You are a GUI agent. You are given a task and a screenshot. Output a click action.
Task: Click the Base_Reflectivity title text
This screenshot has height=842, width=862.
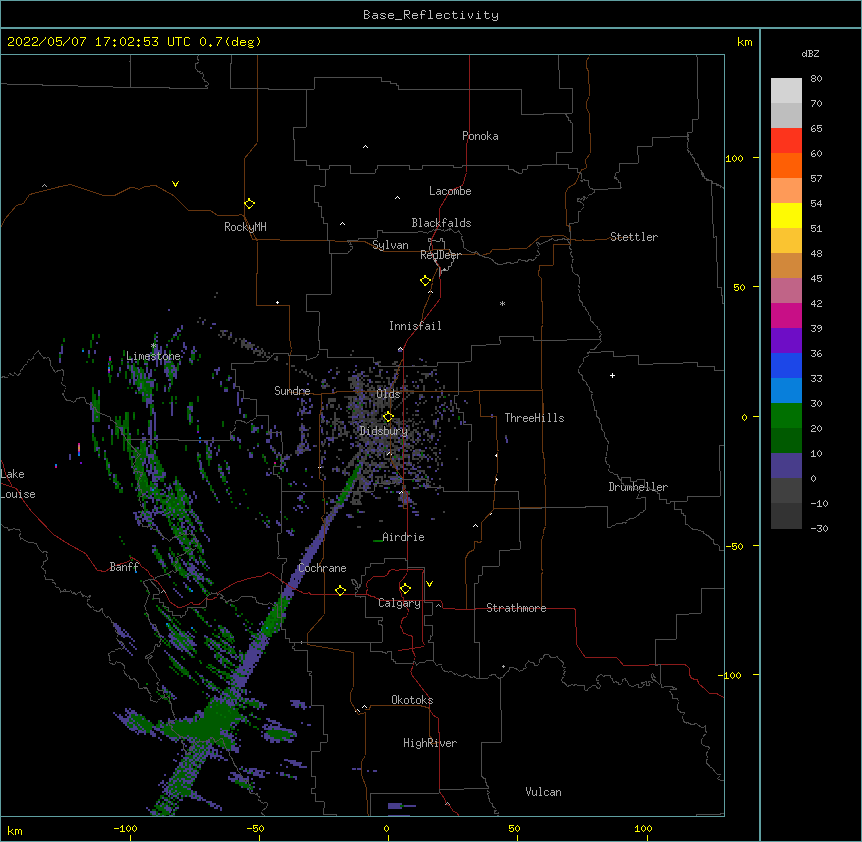tap(431, 15)
